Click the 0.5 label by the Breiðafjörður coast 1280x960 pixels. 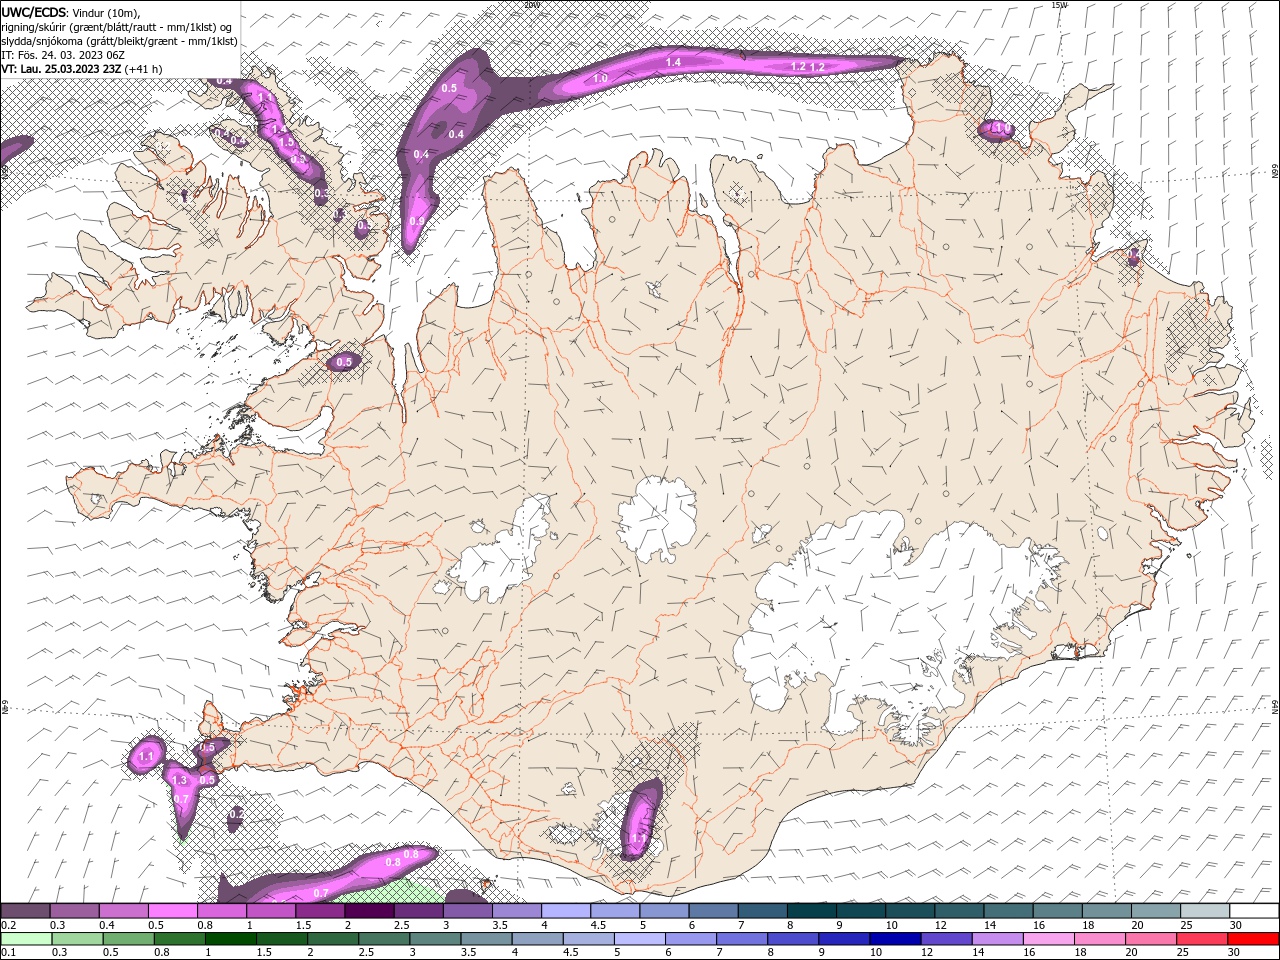[x=344, y=362]
